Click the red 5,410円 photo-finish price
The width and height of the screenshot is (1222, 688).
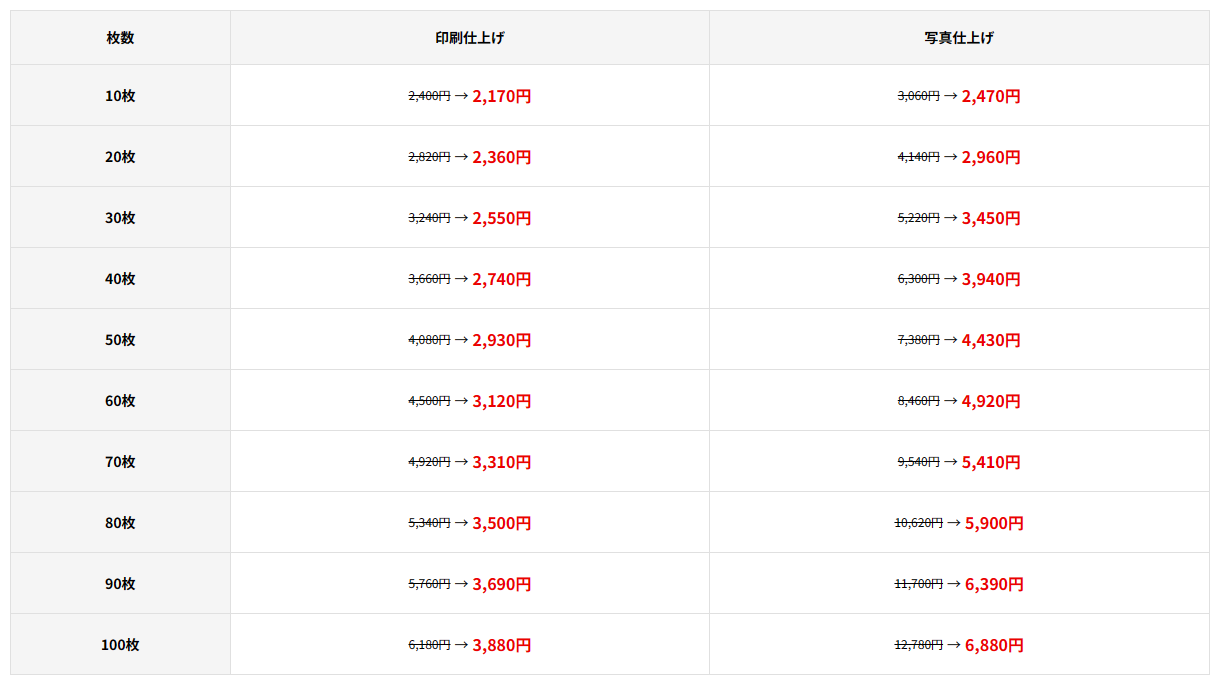tap(991, 463)
